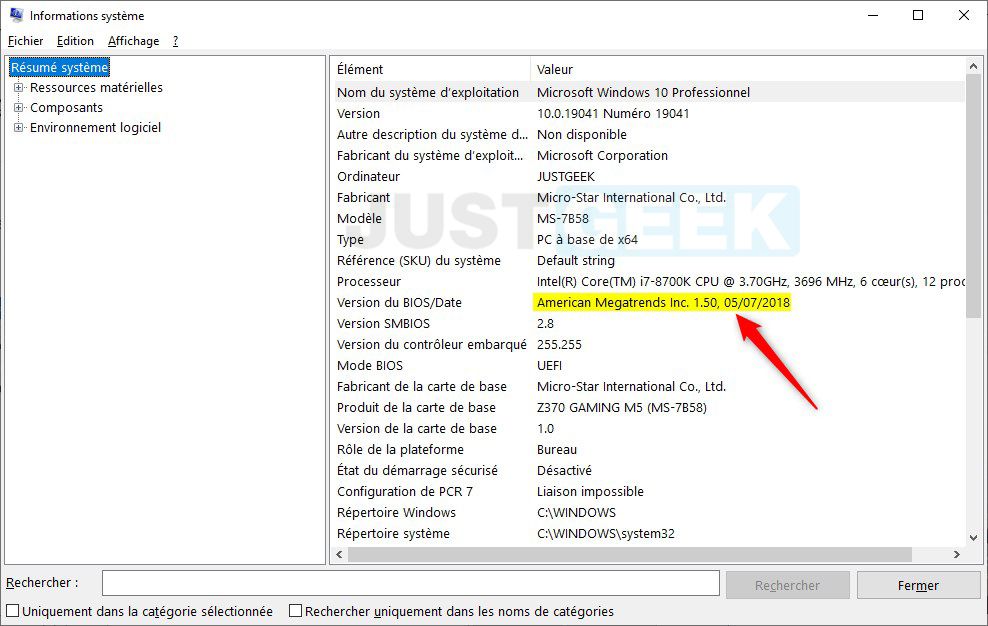Select Composants label in tree
This screenshot has width=988, height=626.
66,108
